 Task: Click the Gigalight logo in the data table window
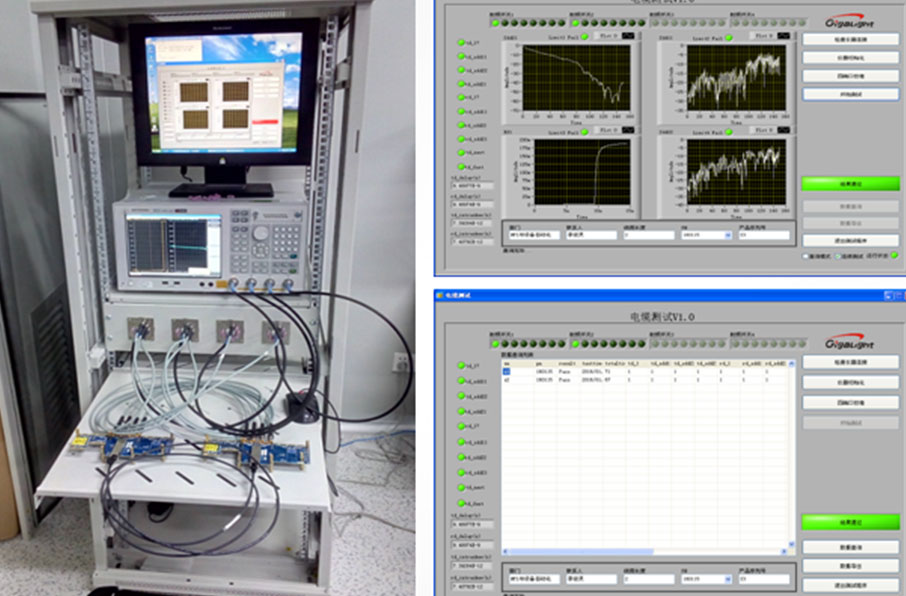tap(849, 342)
